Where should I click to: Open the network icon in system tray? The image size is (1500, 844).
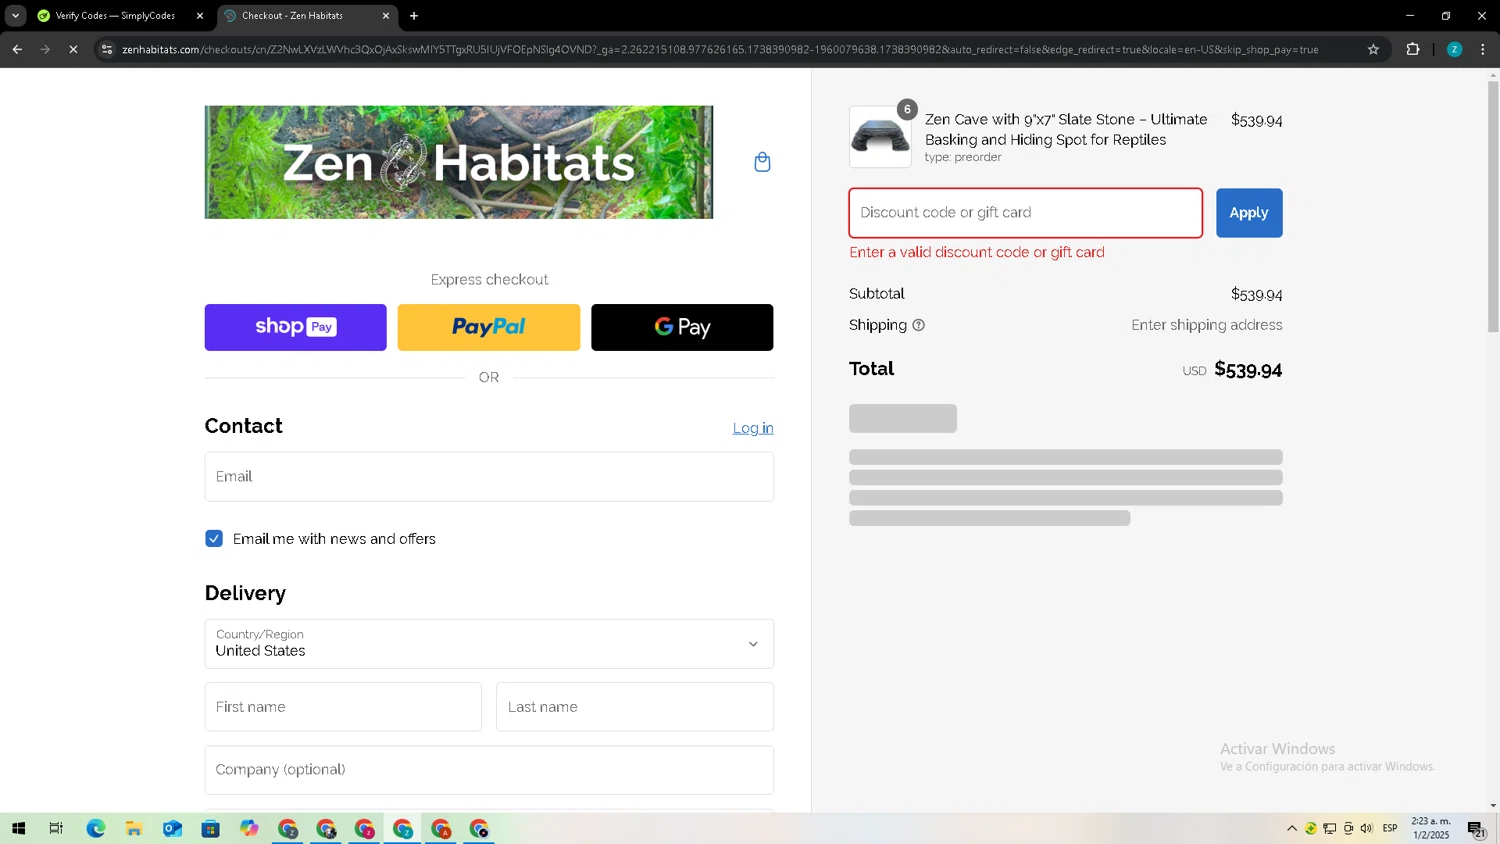pyautogui.click(x=1329, y=828)
